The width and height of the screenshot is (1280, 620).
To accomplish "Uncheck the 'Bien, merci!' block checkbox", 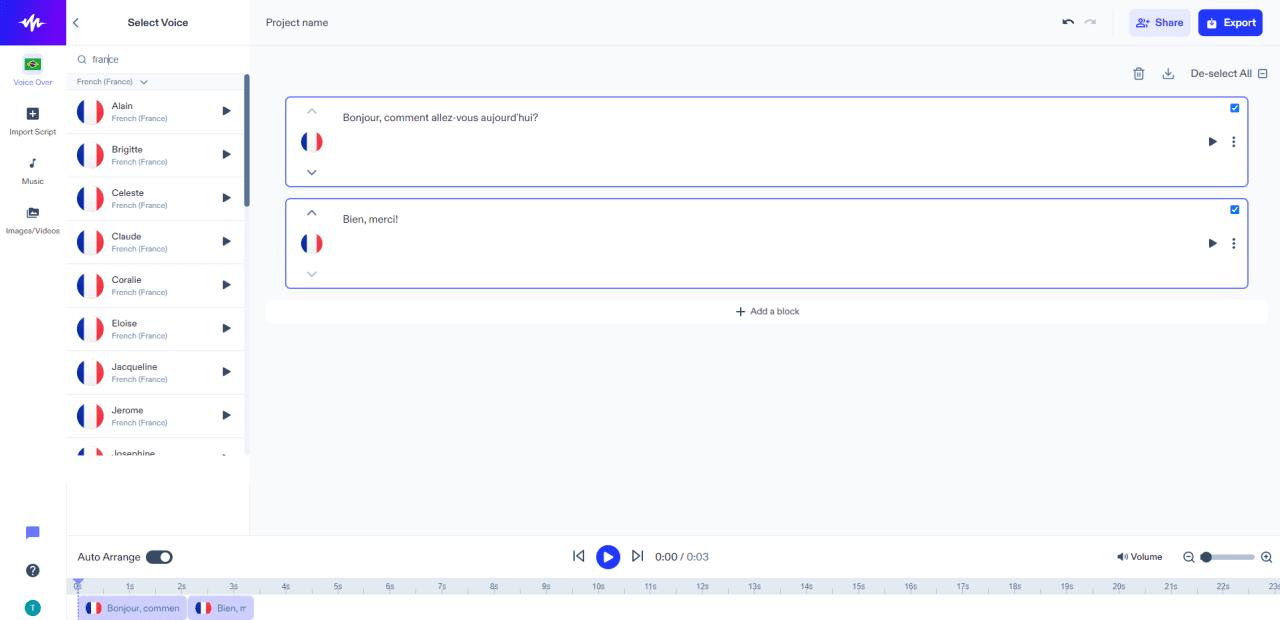I will [1234, 209].
